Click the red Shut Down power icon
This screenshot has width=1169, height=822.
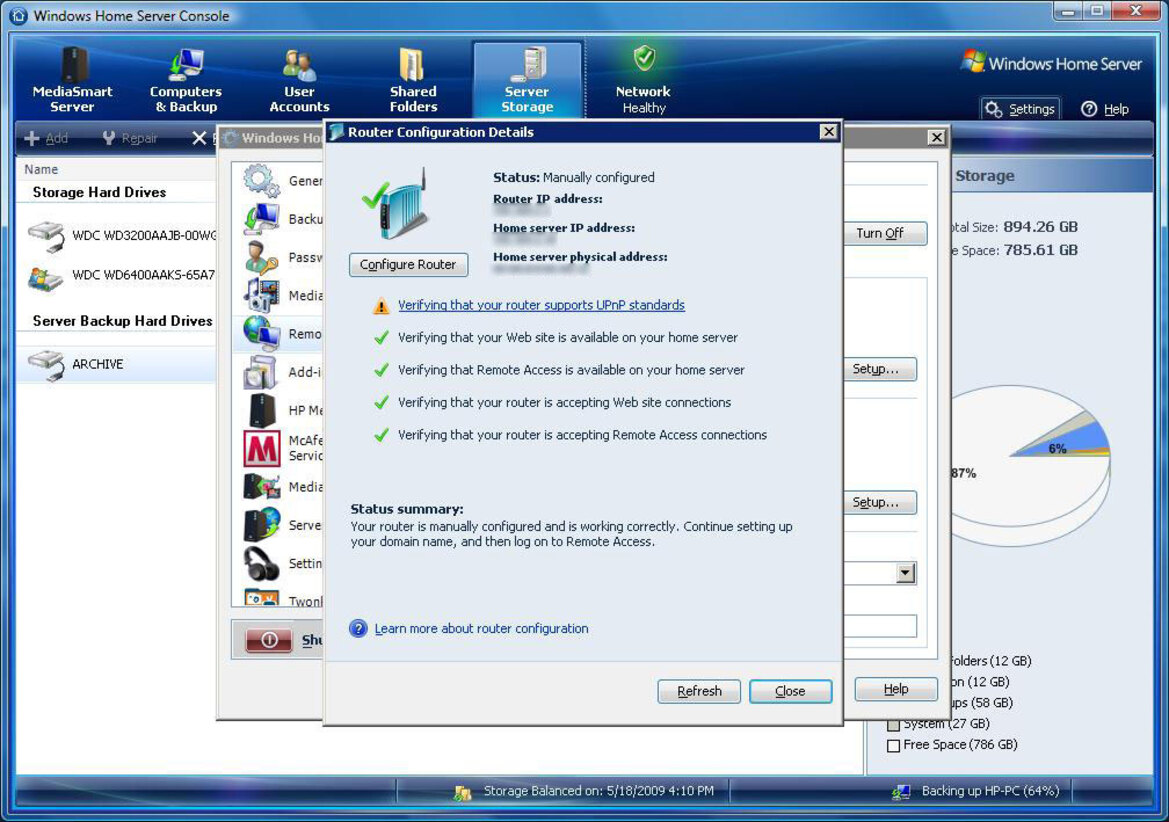click(269, 639)
